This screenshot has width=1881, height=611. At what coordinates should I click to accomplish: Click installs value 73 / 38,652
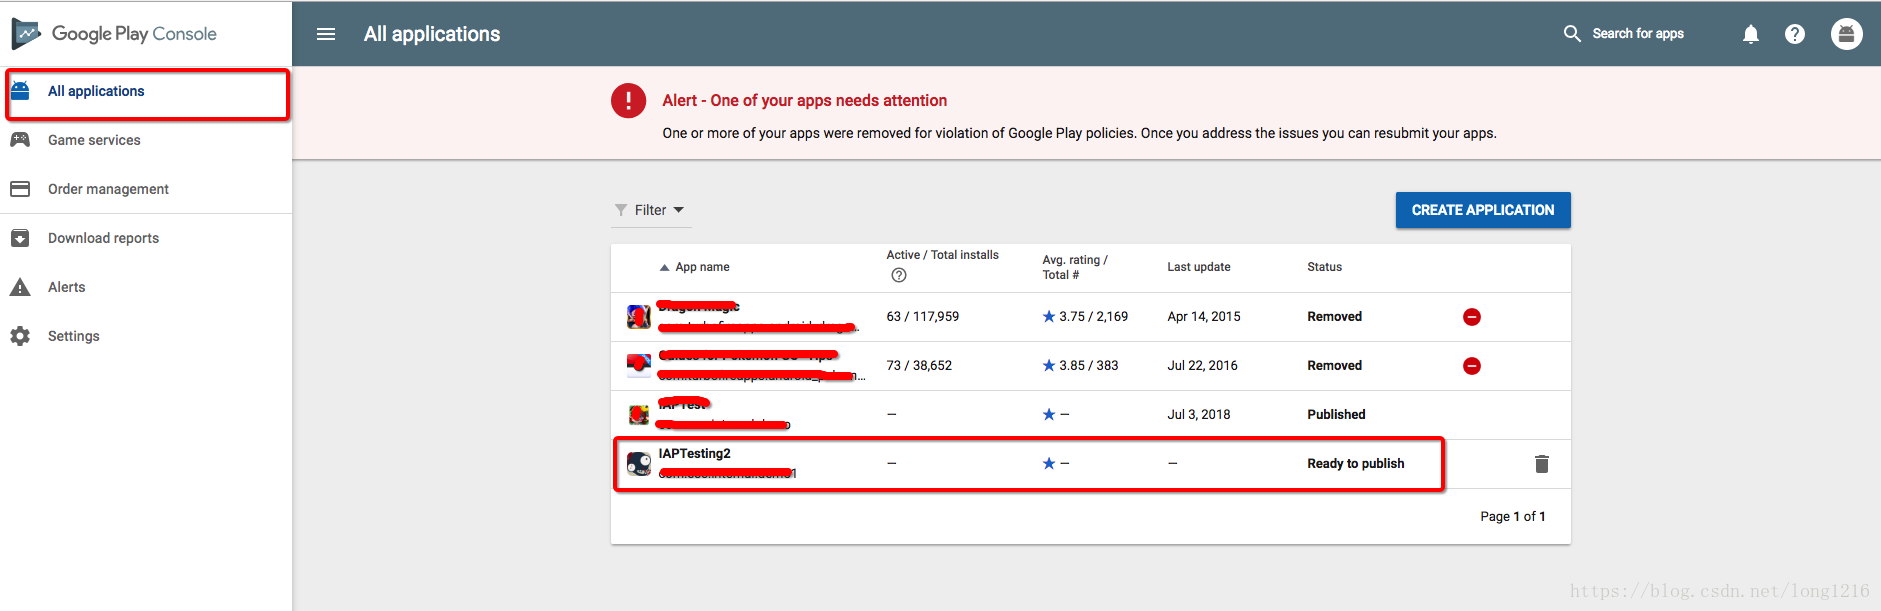click(x=919, y=366)
